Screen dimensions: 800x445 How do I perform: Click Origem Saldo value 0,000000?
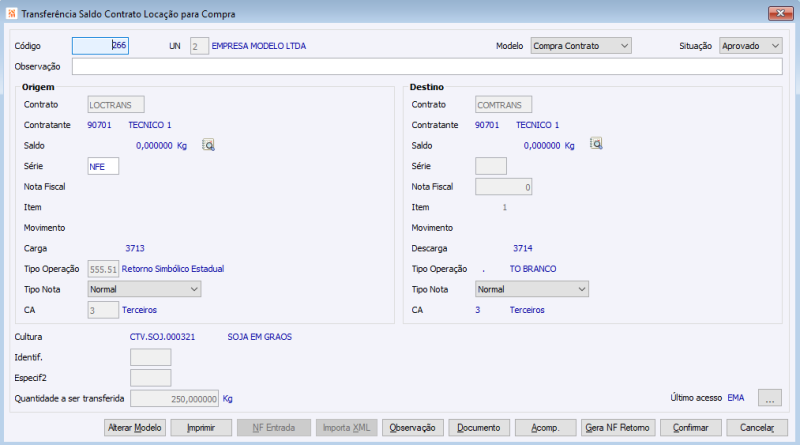154,146
